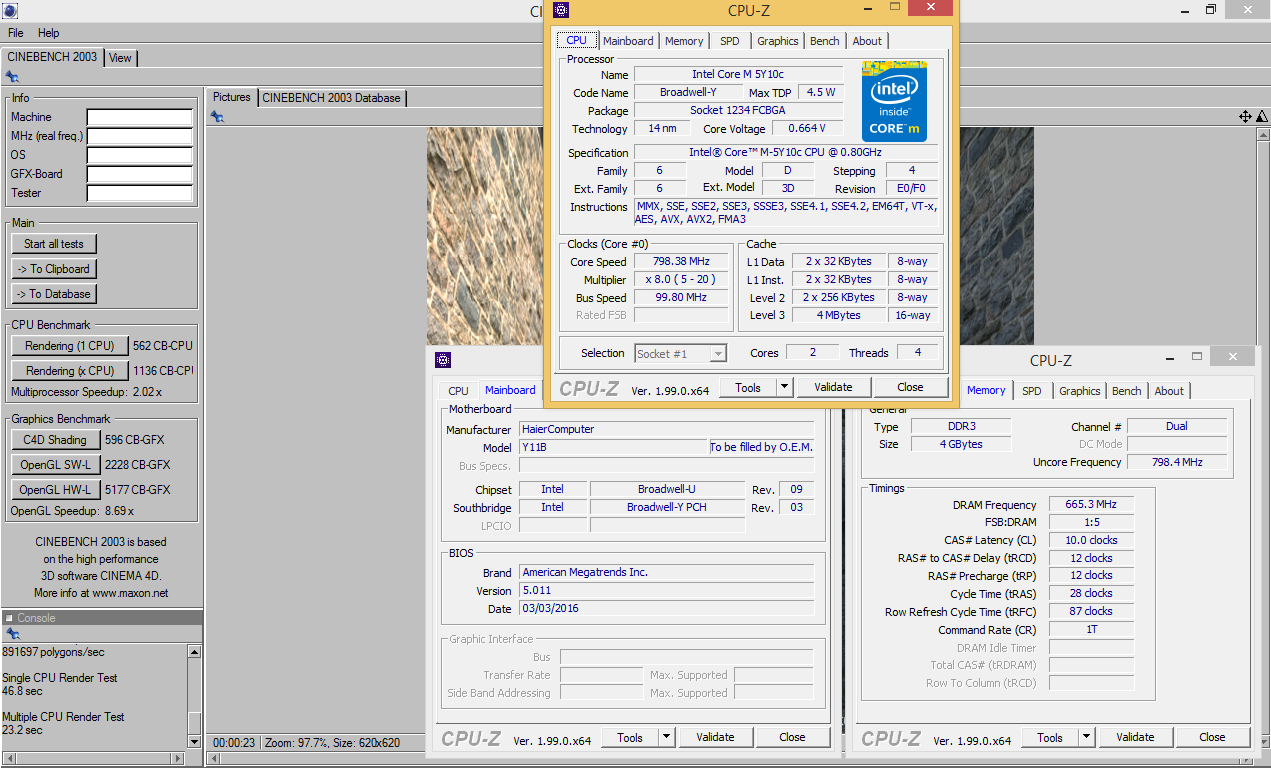
Task: Open the About tab in the front CPU-Z window
Action: pos(867,41)
